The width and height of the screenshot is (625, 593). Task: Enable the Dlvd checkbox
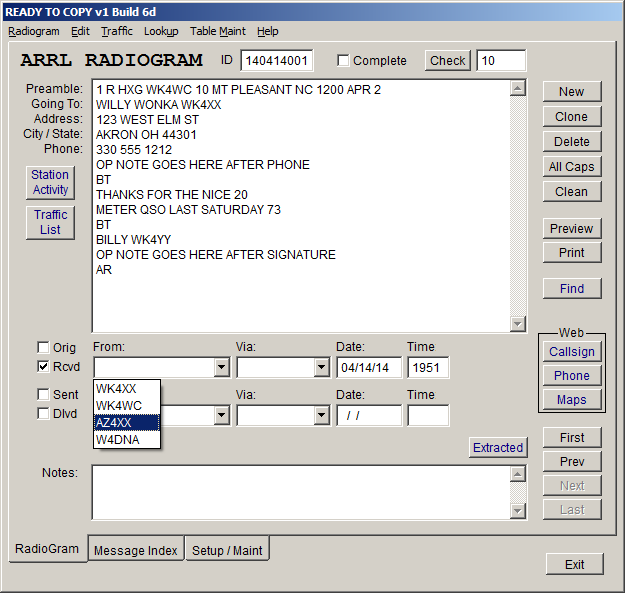tap(43, 413)
